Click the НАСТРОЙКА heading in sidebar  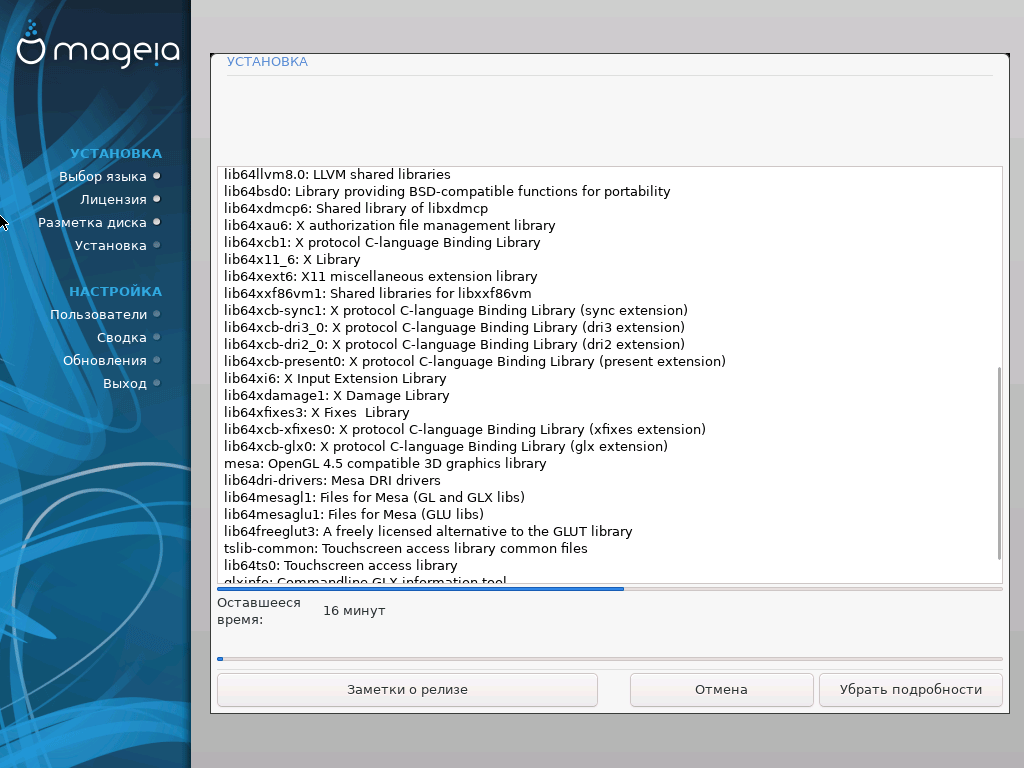coord(115,291)
